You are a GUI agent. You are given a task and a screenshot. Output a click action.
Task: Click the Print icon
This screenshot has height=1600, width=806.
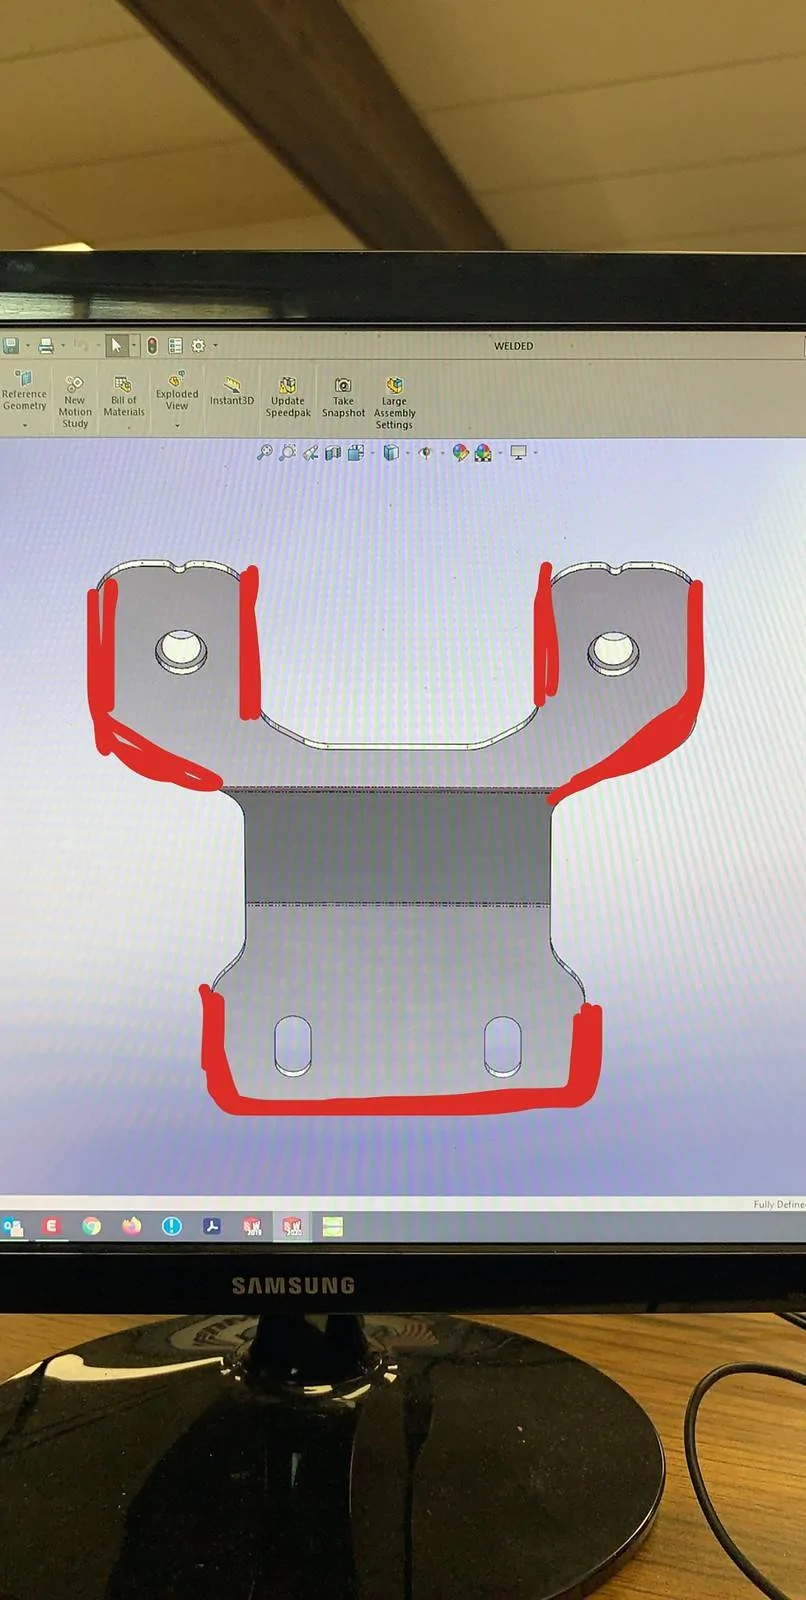[46, 346]
